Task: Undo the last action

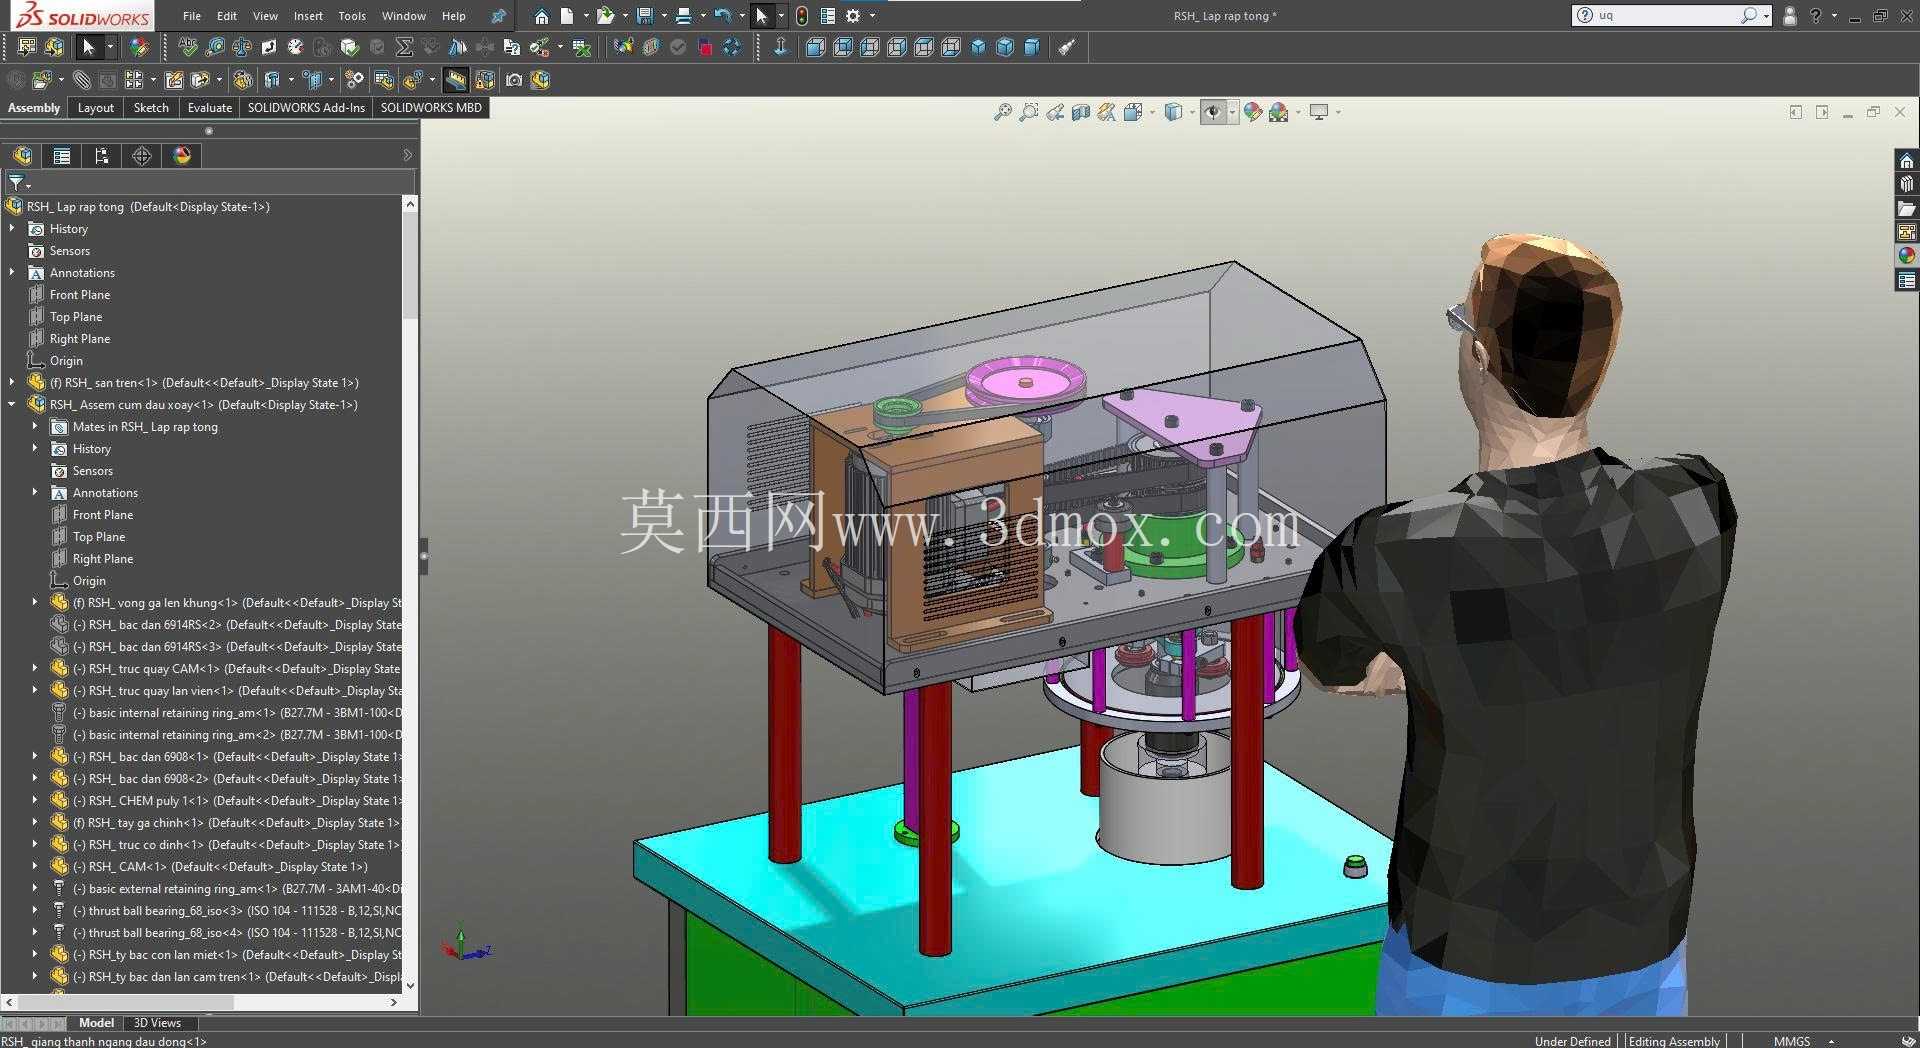Action: click(x=722, y=16)
